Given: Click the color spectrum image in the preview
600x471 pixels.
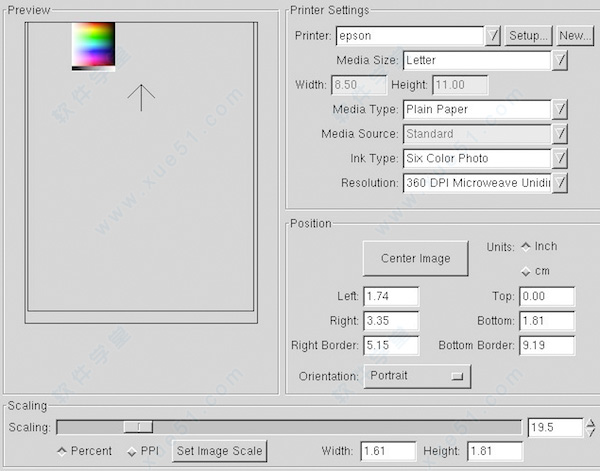Looking at the screenshot, I should [x=93, y=47].
